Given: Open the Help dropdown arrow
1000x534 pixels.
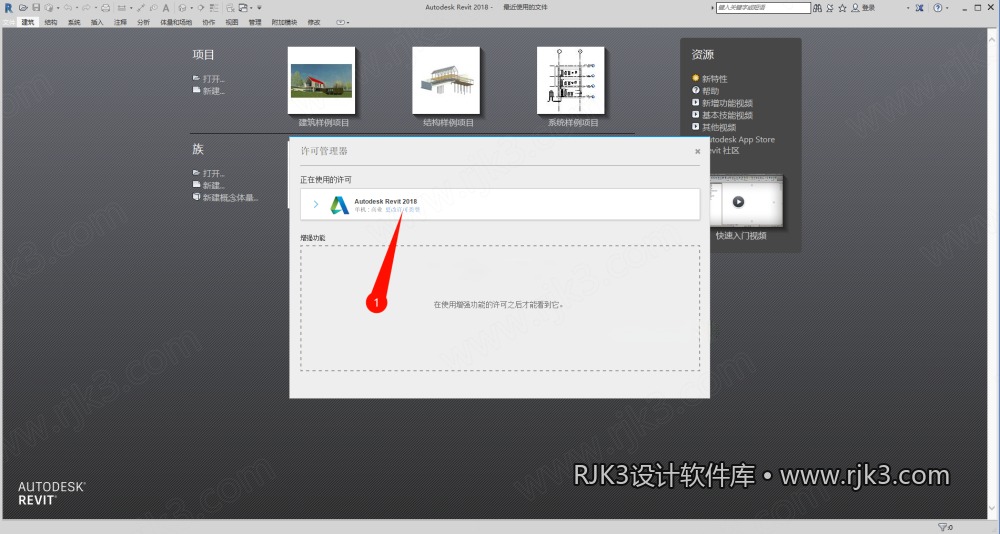Looking at the screenshot, I should point(947,8).
